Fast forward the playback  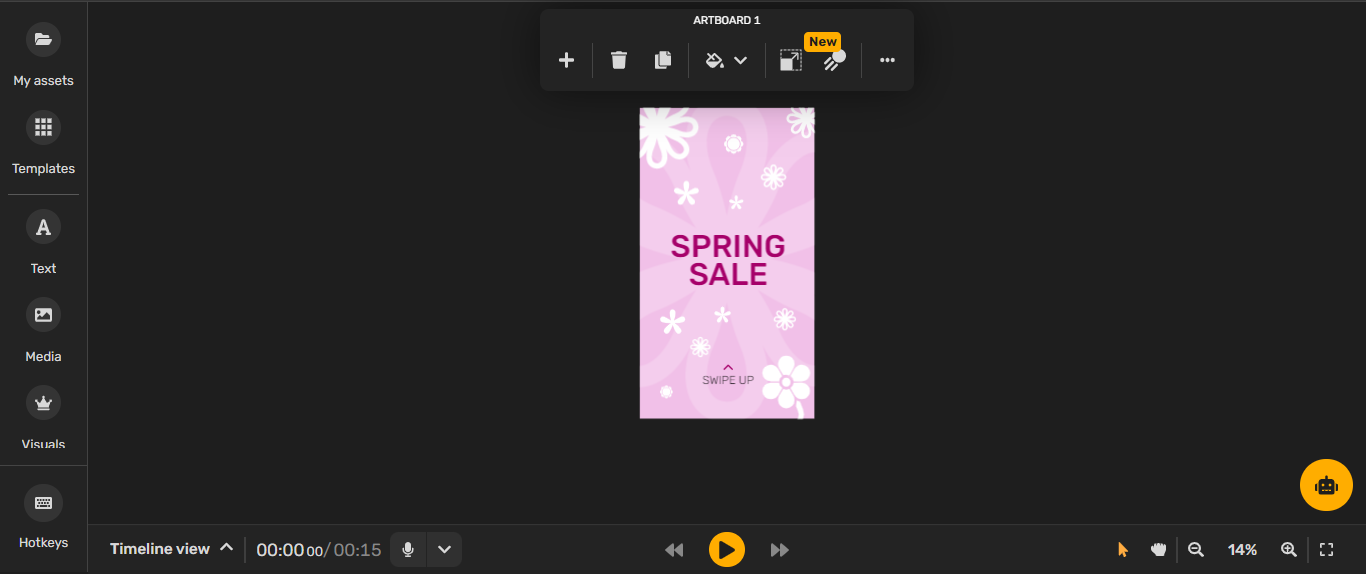point(780,550)
